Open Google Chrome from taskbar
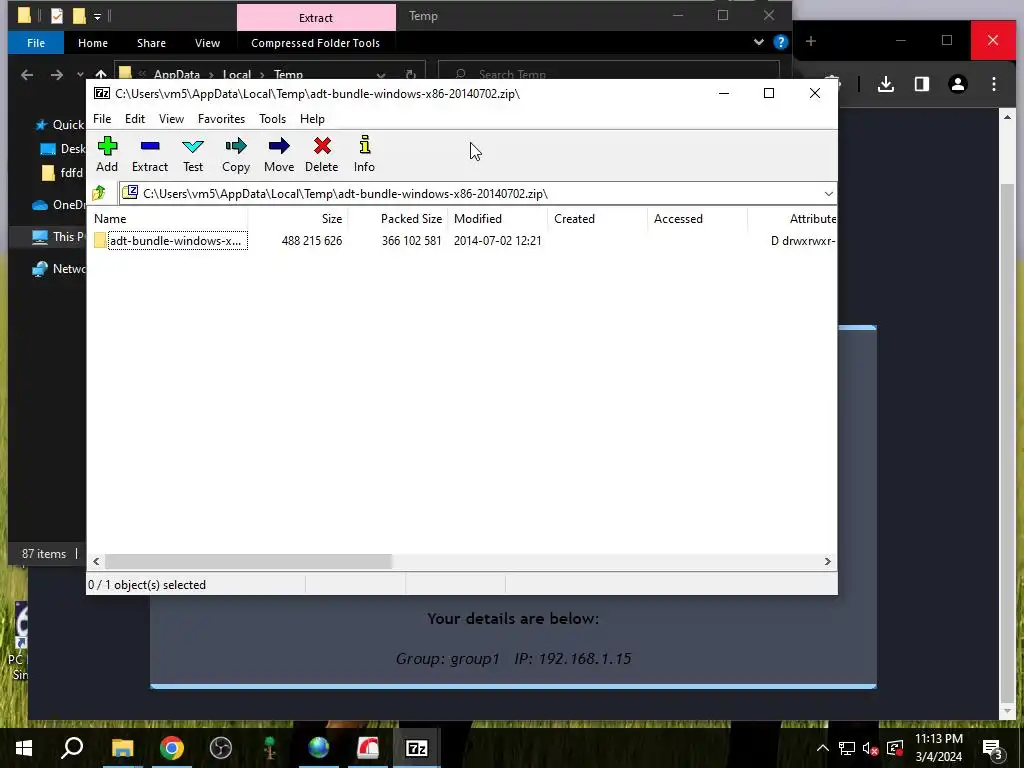This screenshot has height=768, width=1024. [172, 748]
